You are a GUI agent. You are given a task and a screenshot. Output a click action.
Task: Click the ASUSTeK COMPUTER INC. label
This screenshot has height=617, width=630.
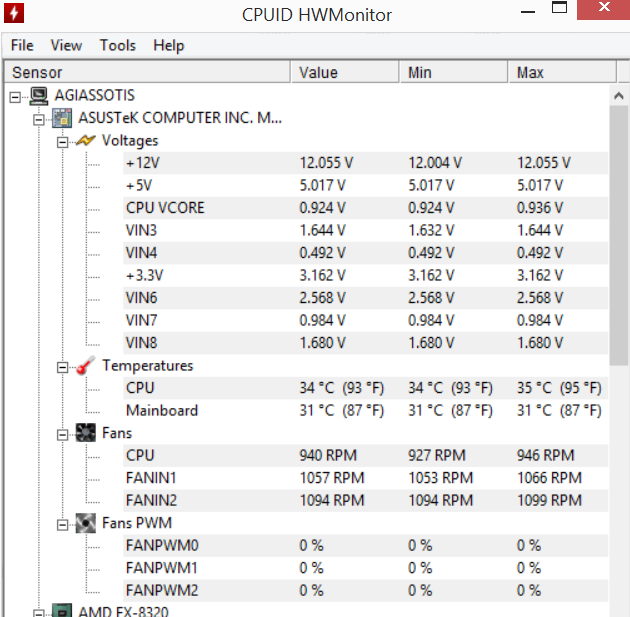pos(180,118)
